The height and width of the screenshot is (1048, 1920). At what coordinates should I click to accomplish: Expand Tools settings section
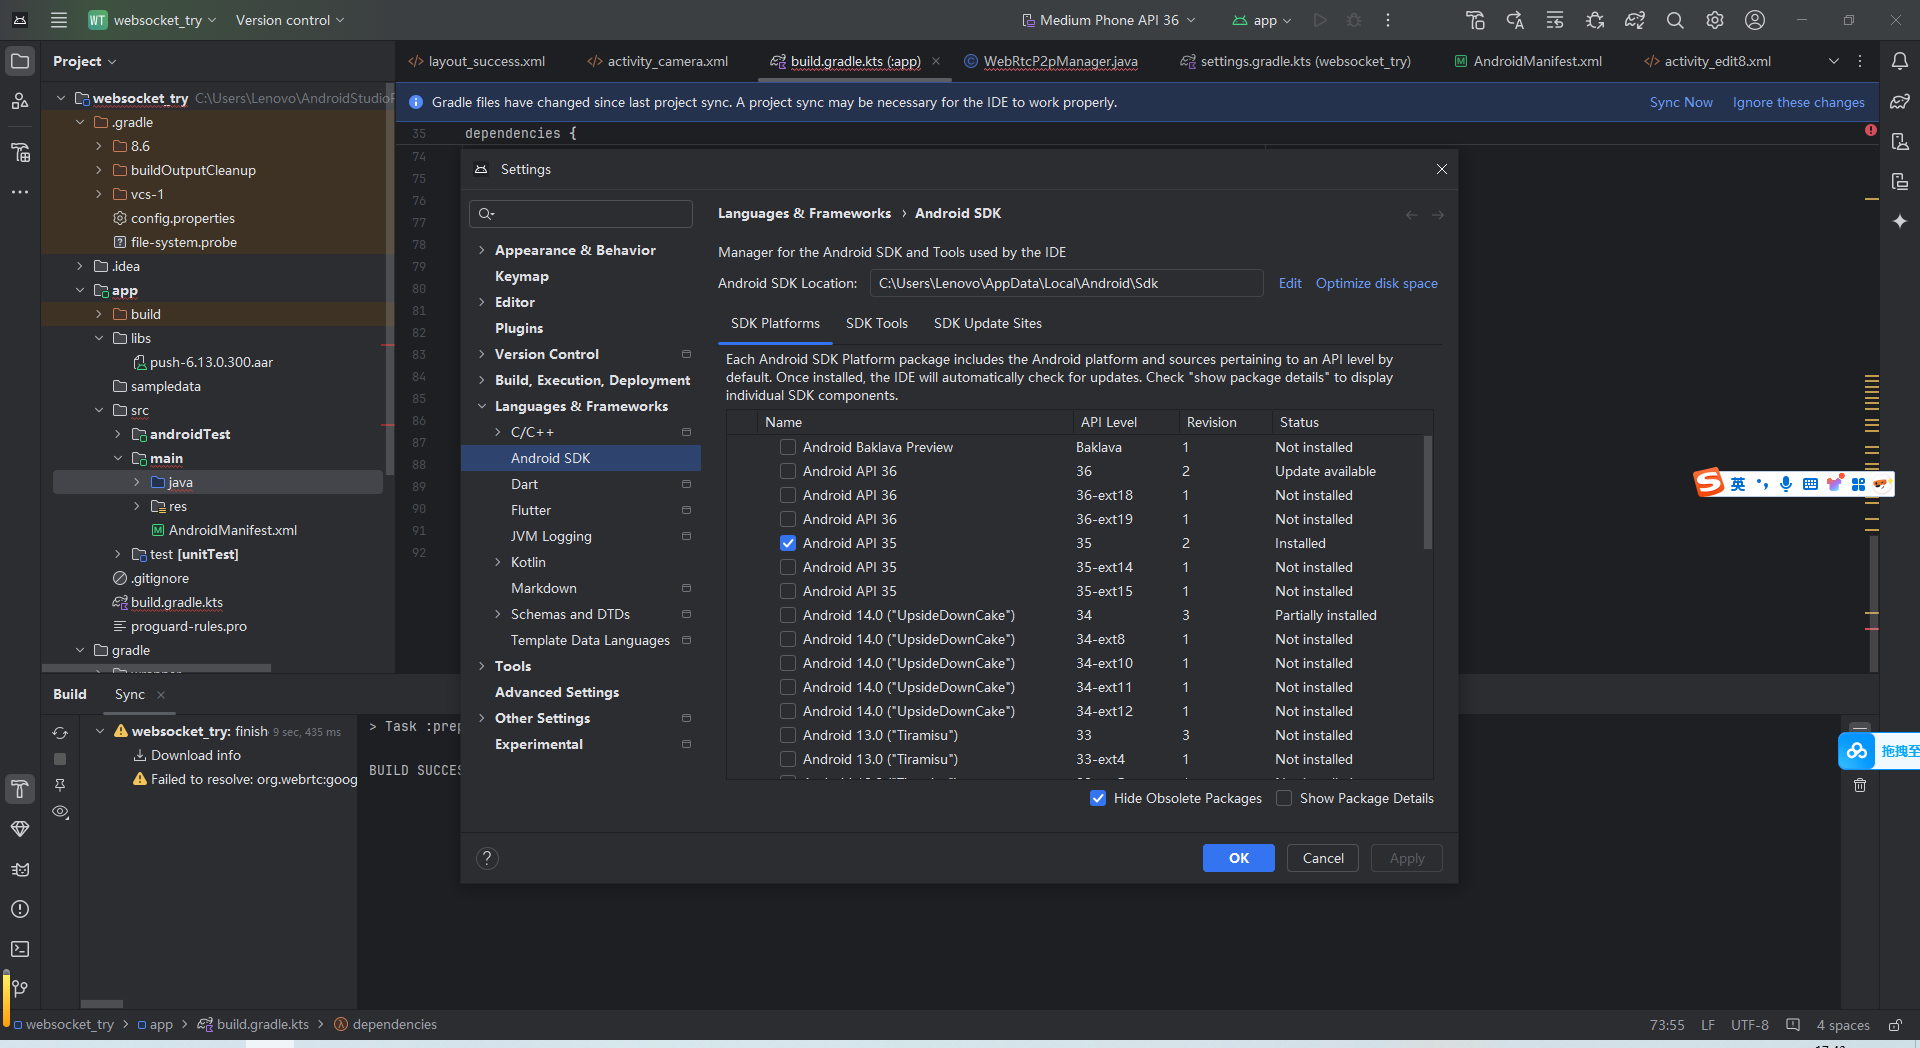click(482, 666)
